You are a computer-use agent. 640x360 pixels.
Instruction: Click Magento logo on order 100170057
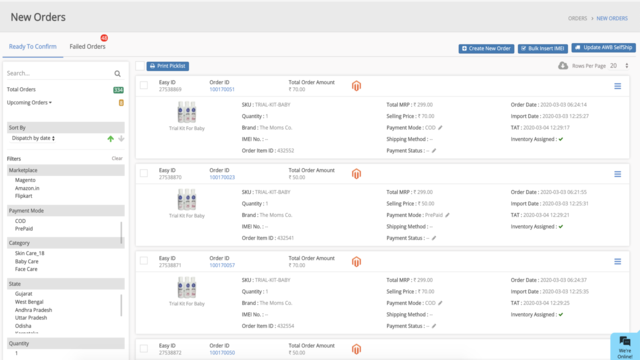tap(356, 262)
